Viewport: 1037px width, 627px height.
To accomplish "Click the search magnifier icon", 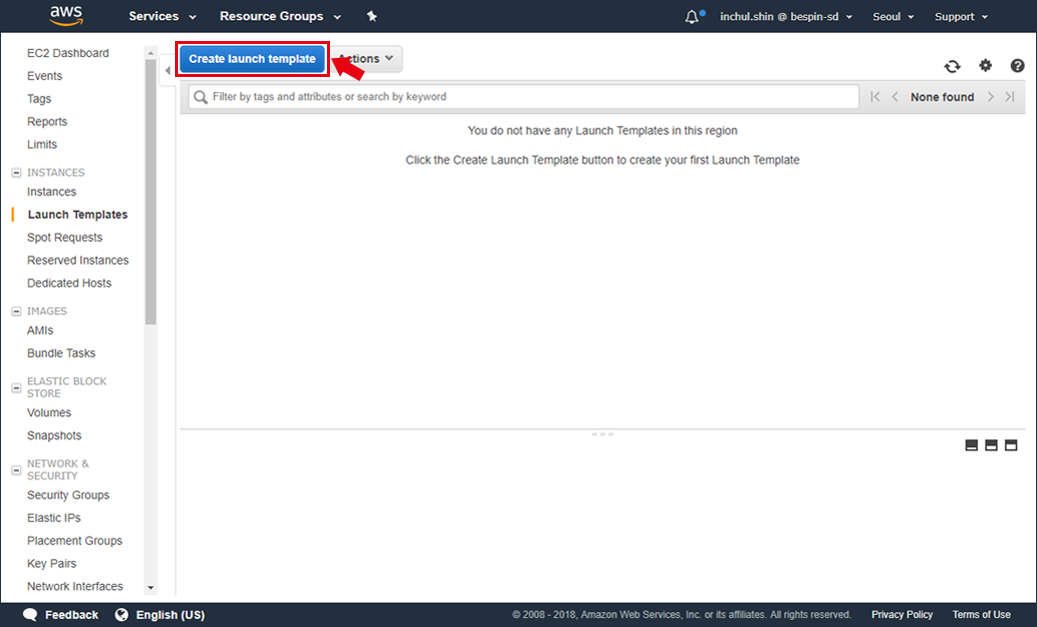I will pos(200,97).
